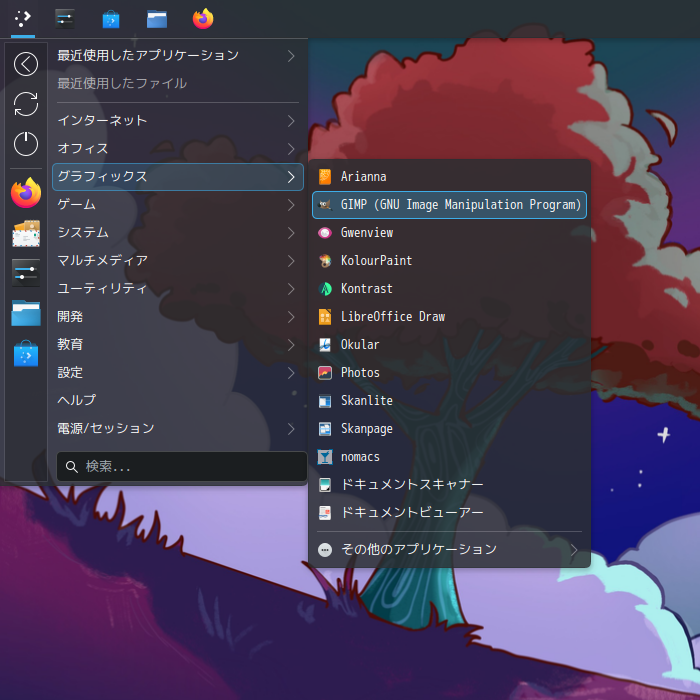Expand the 開発 submenu arrow

tap(291, 317)
